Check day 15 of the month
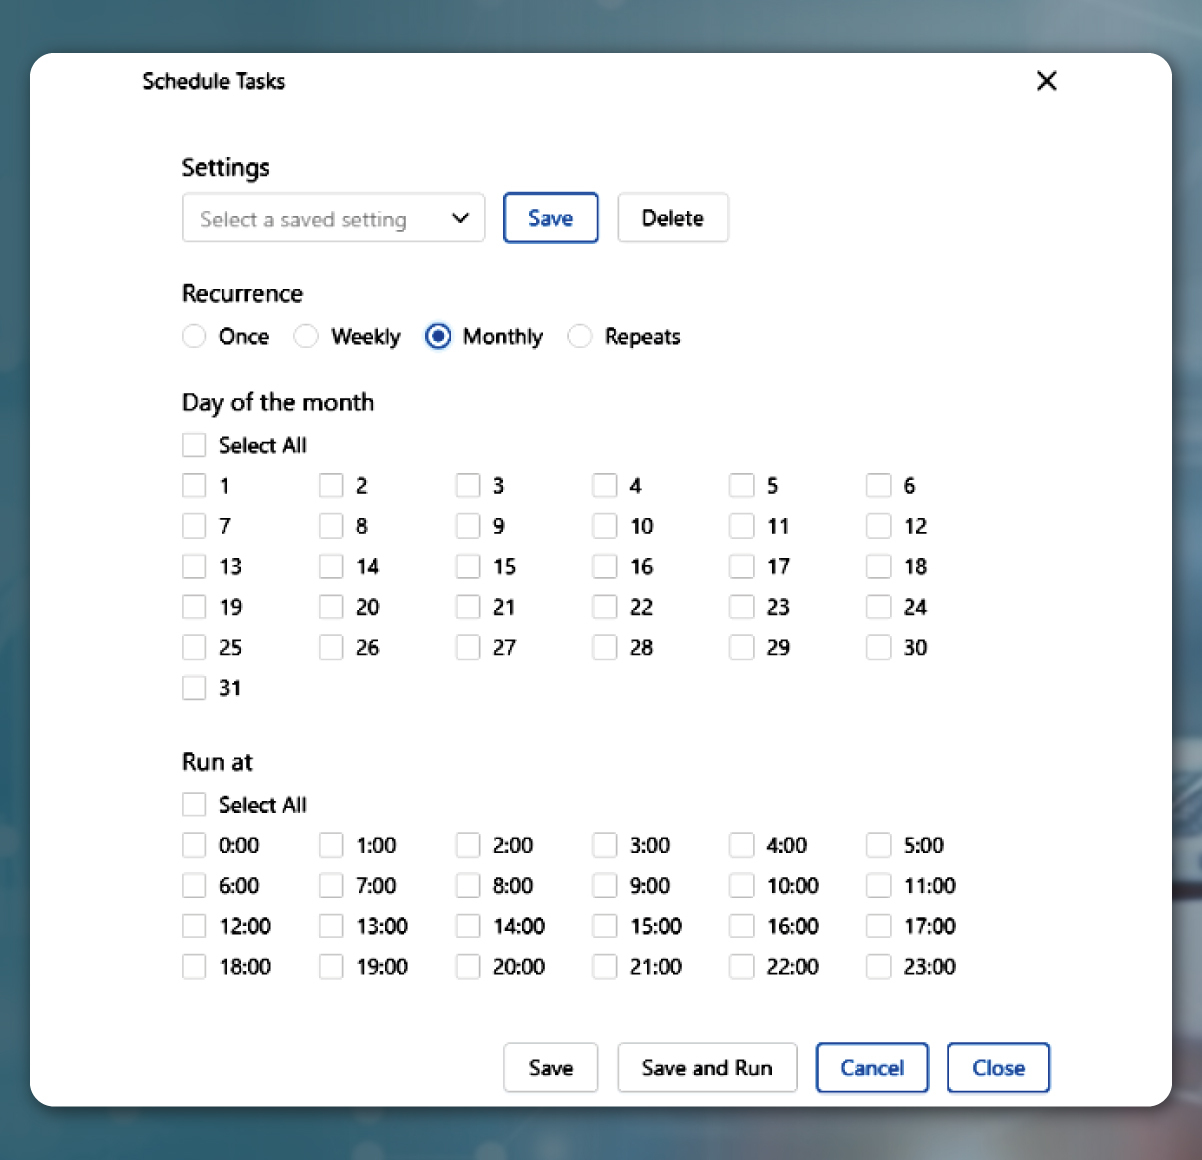 pos(467,566)
